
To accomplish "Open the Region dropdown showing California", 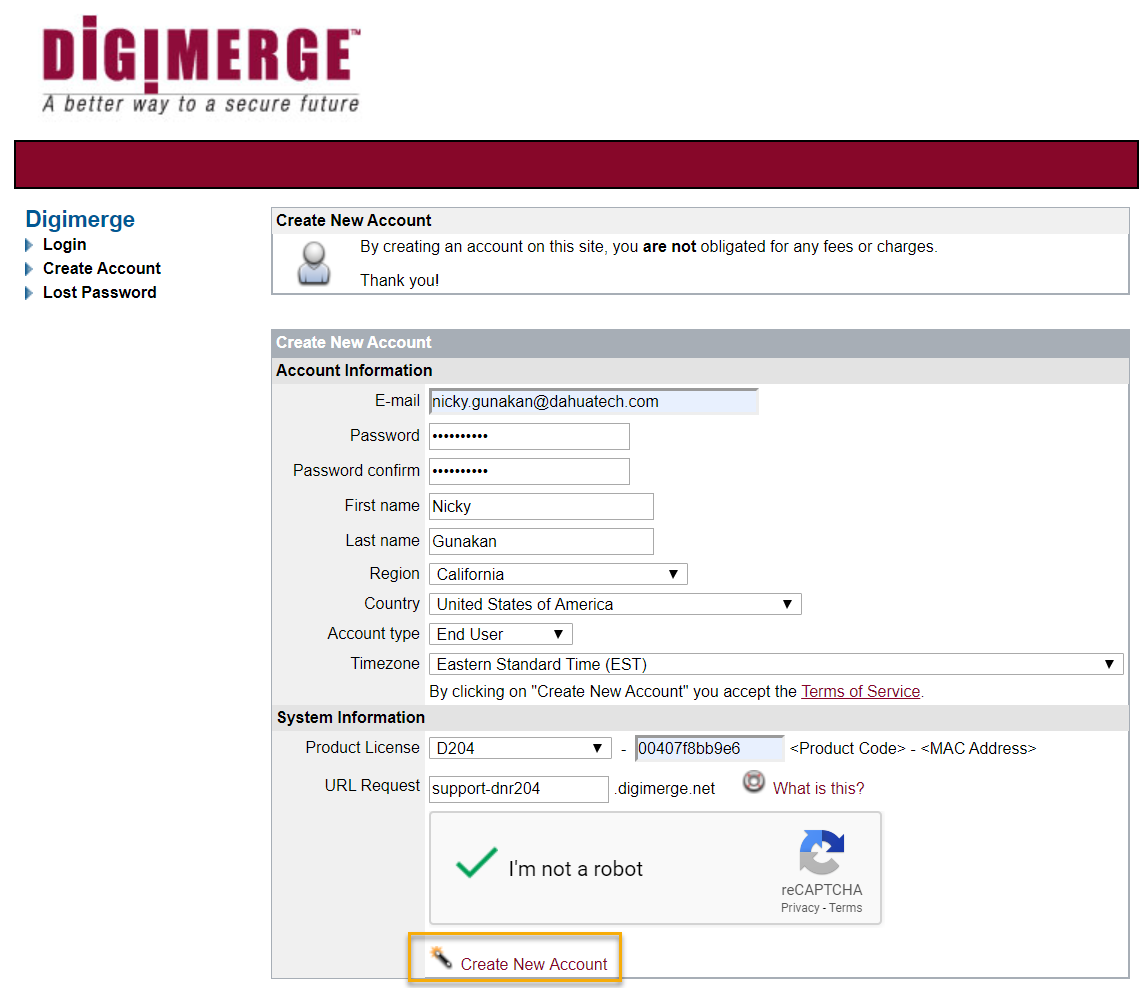I will 558,574.
